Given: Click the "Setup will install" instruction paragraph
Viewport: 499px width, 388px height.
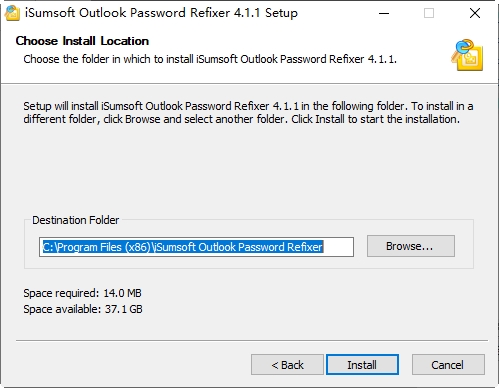Looking at the screenshot, I should (248, 113).
